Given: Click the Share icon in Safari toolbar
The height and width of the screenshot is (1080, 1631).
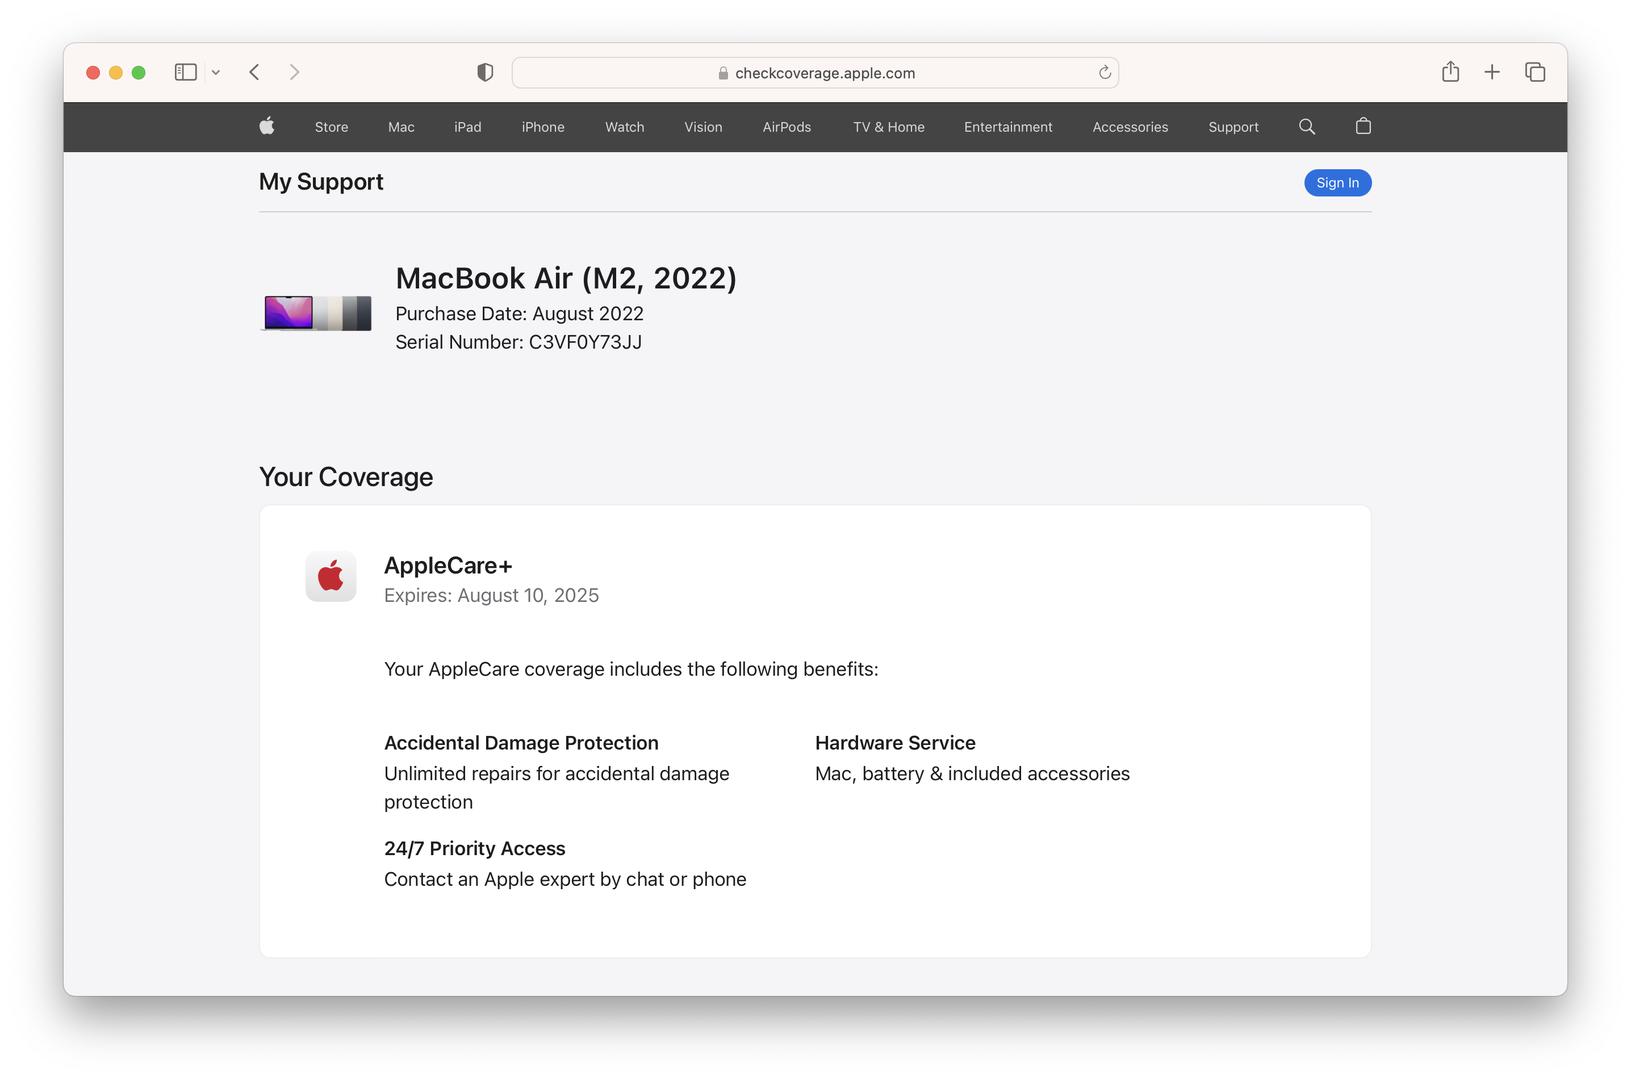Looking at the screenshot, I should (x=1450, y=72).
